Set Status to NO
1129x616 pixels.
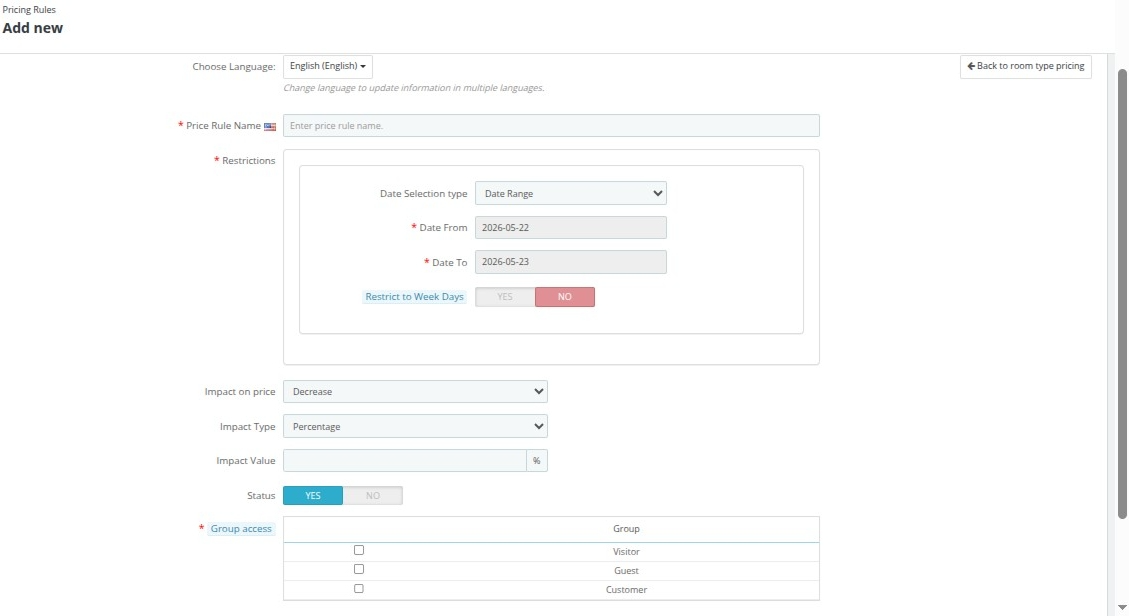pyautogui.click(x=372, y=496)
